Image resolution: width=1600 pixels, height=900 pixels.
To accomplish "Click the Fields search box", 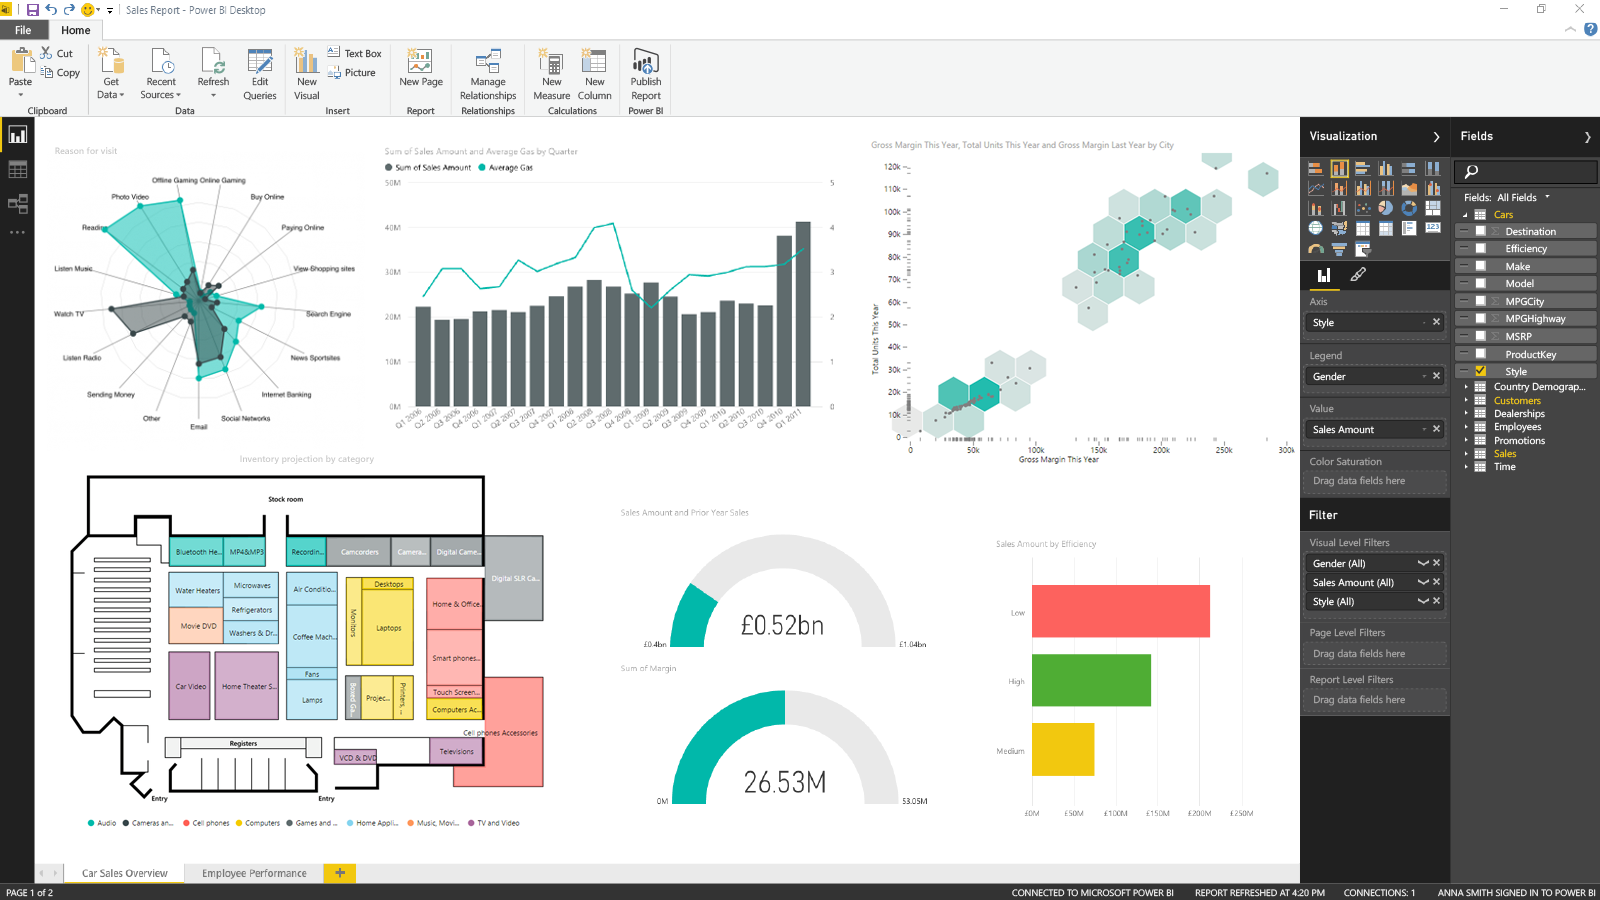I will (1525, 171).
